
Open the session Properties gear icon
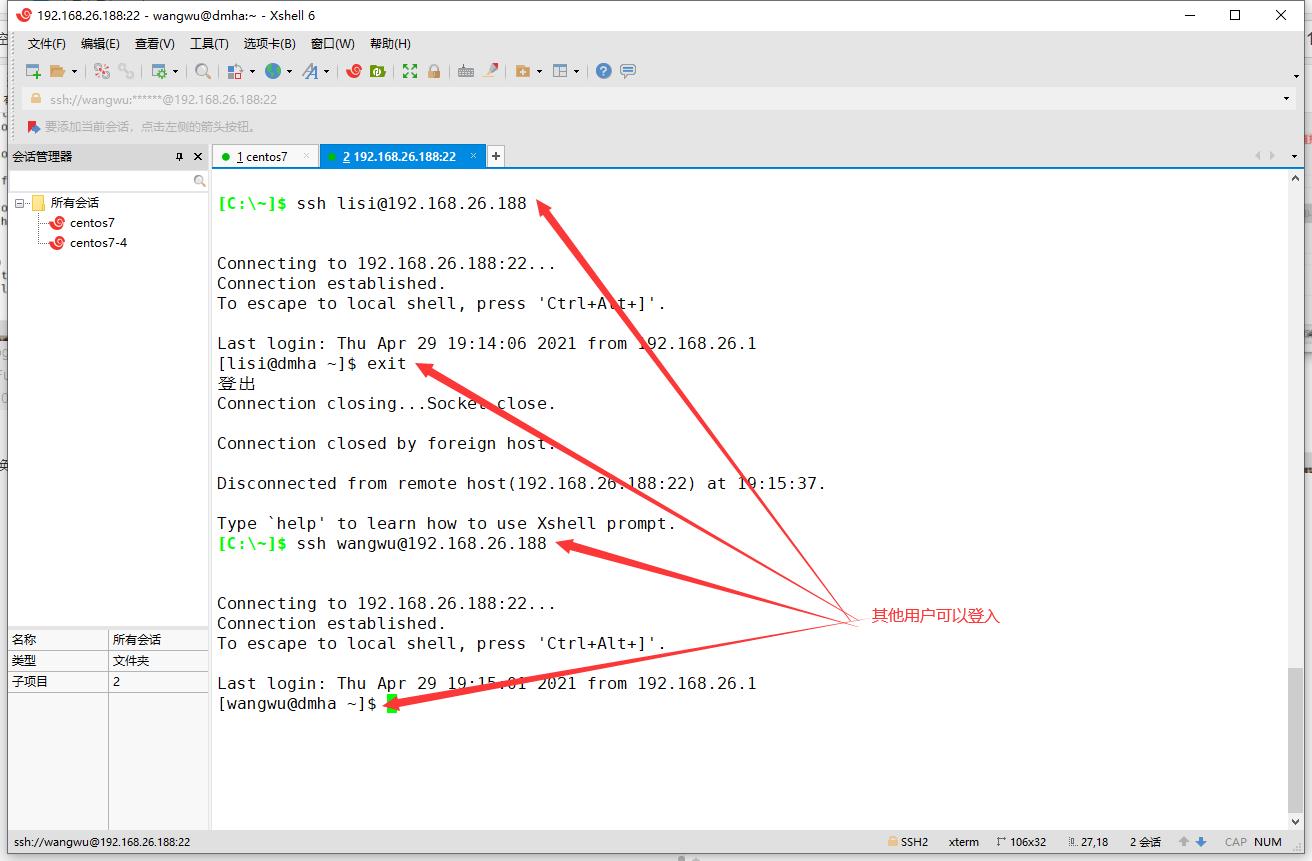158,71
